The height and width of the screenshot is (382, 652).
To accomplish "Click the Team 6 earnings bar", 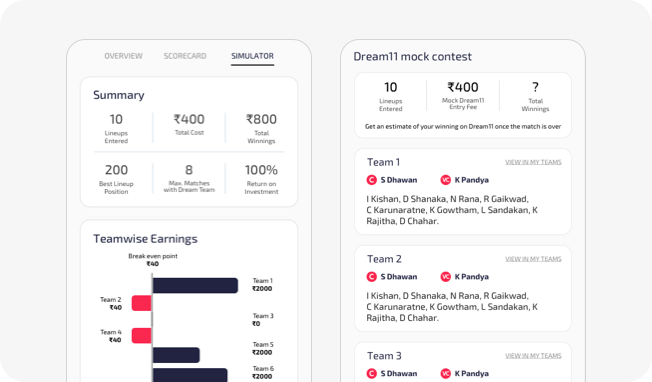I will (190, 375).
